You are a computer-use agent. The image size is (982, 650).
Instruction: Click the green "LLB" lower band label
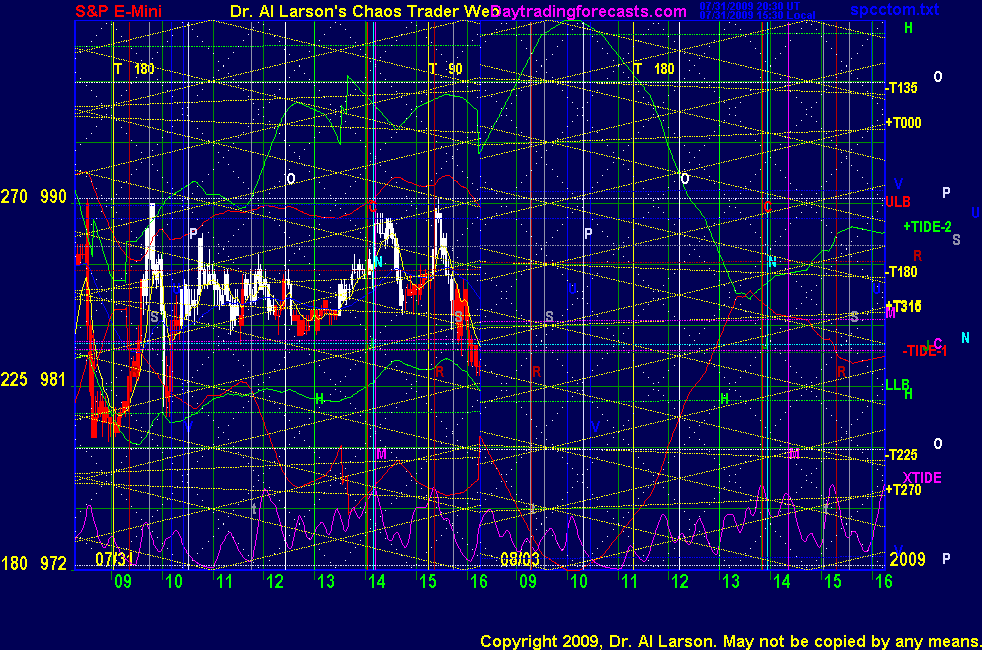pyautogui.click(x=897, y=384)
